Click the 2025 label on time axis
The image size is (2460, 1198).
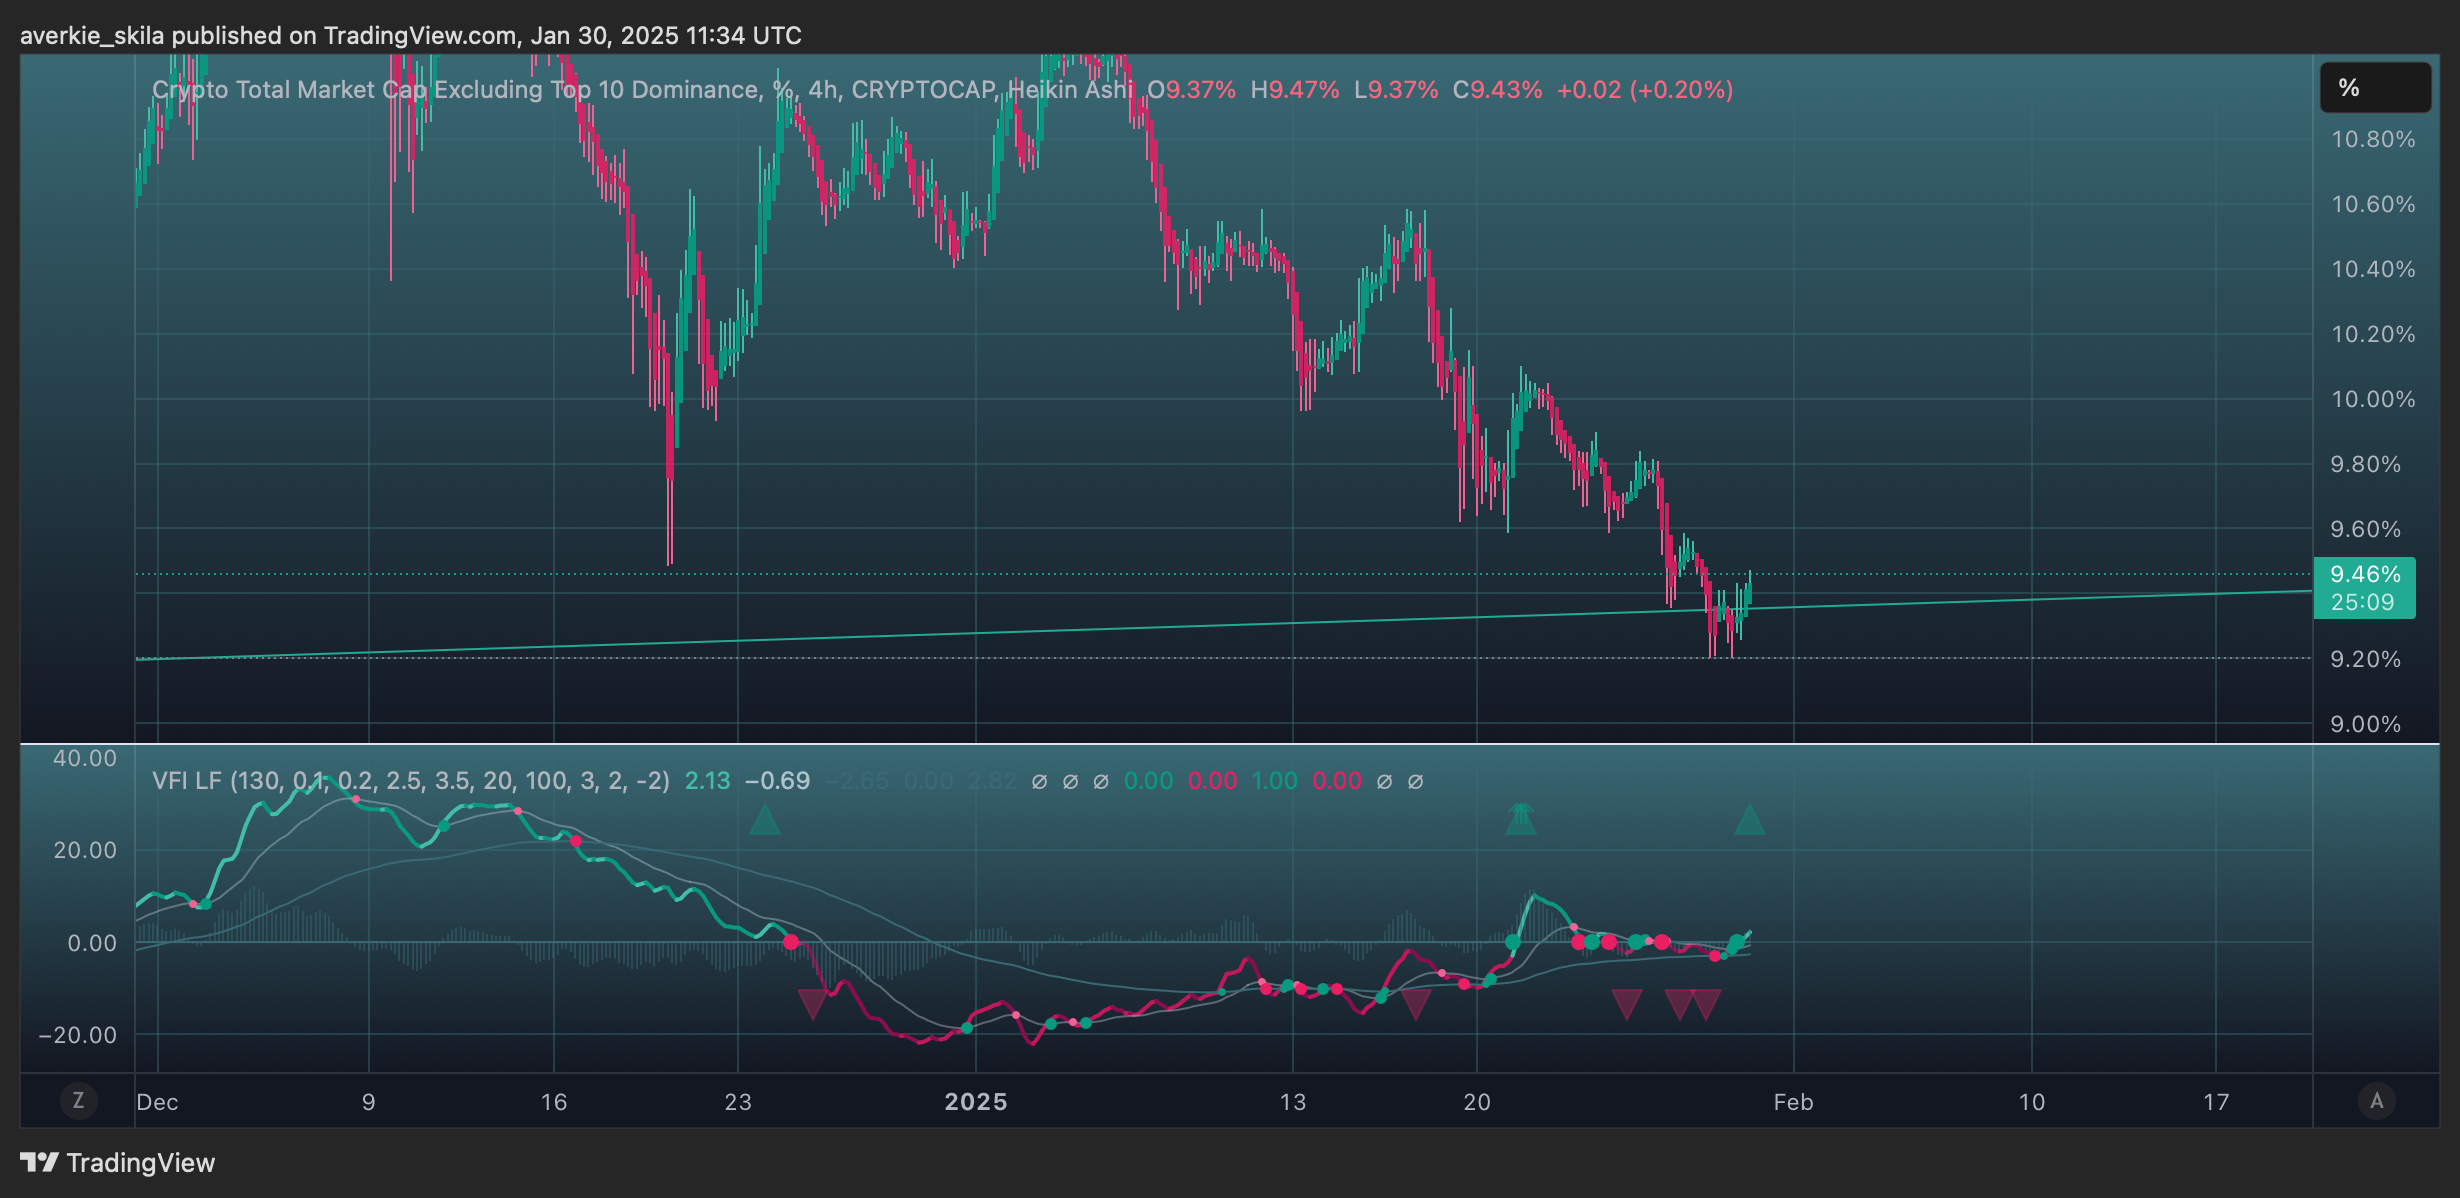tap(976, 1102)
